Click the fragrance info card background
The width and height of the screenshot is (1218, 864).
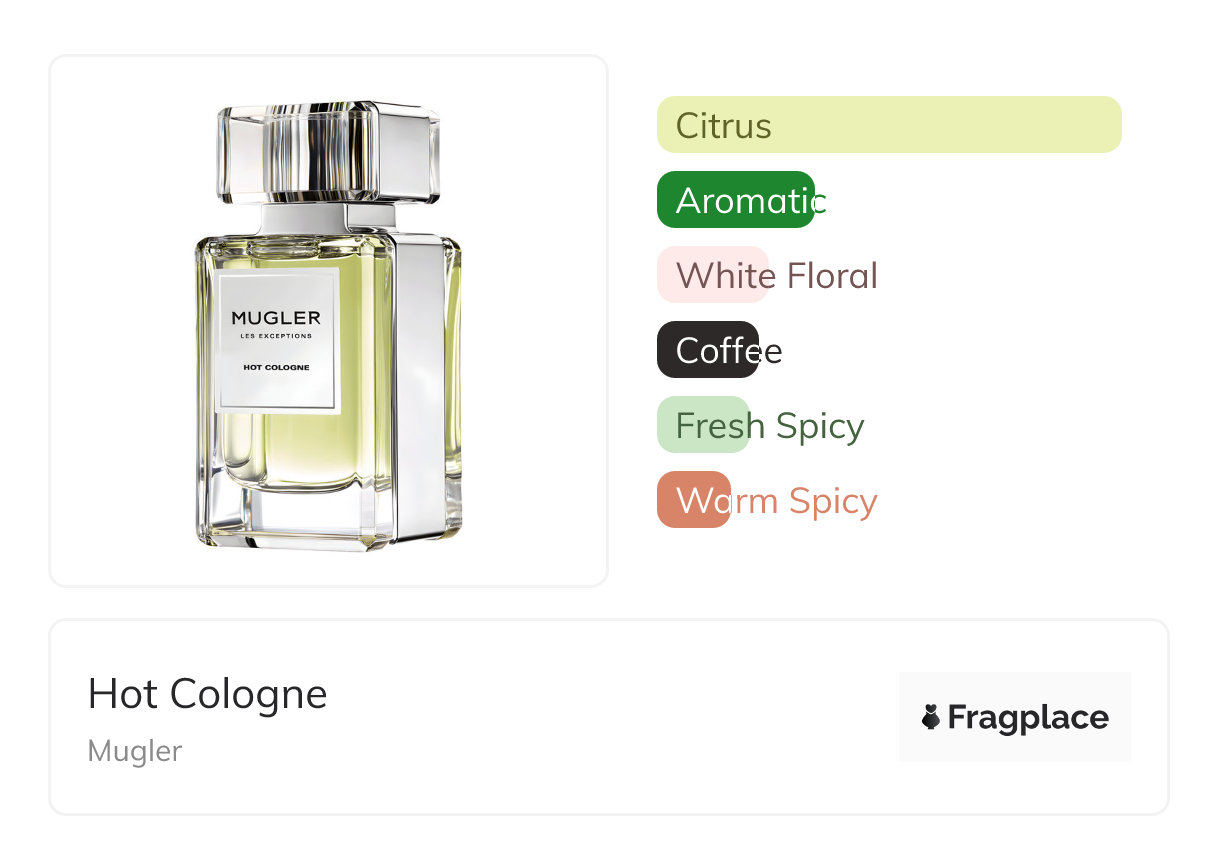tap(608, 717)
